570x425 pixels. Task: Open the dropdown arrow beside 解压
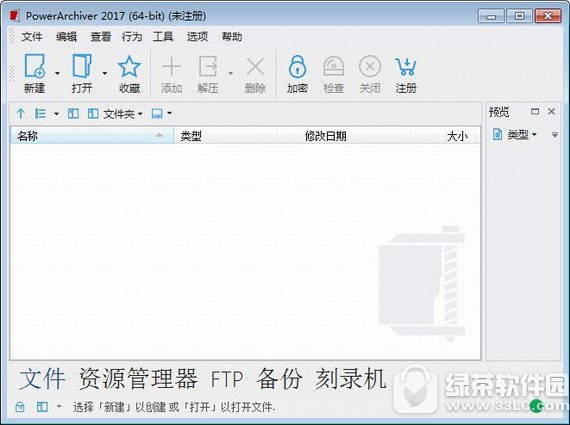231,73
